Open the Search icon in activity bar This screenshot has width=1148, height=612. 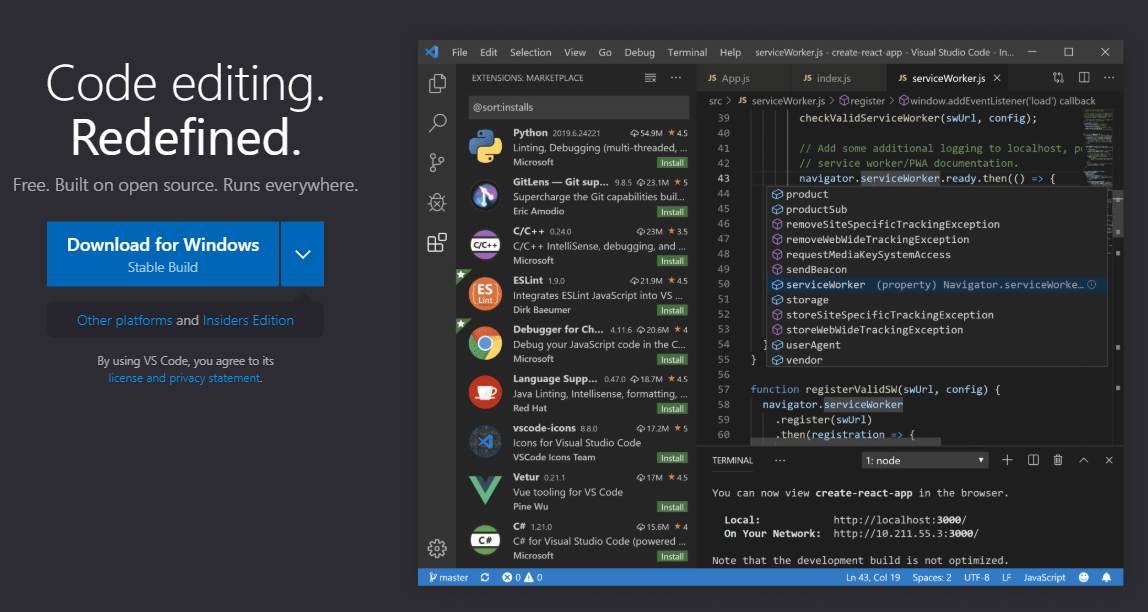coord(437,123)
